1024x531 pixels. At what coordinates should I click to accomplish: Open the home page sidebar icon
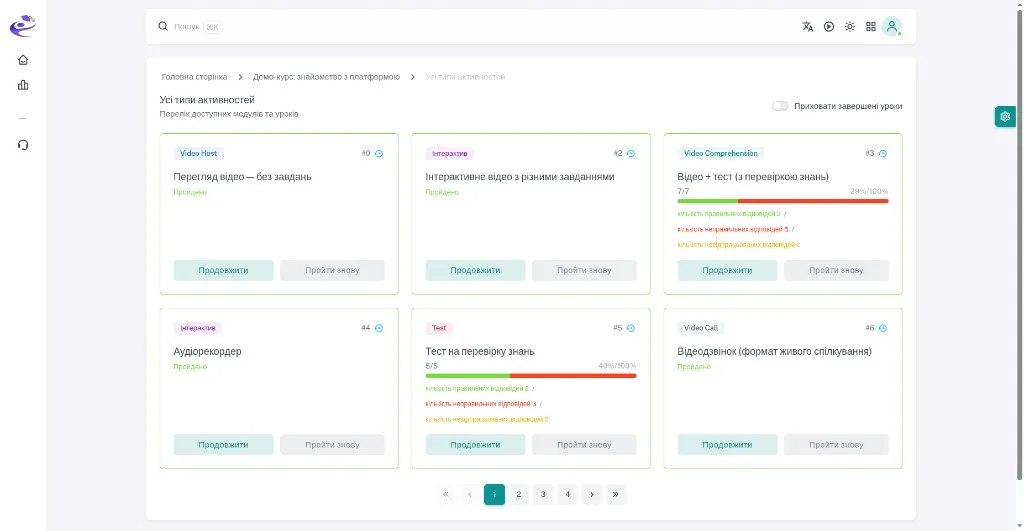coord(23,60)
